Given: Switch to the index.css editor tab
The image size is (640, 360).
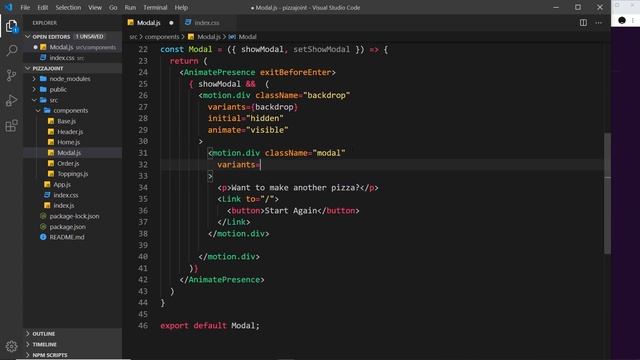Looking at the screenshot, I should [x=207, y=23].
